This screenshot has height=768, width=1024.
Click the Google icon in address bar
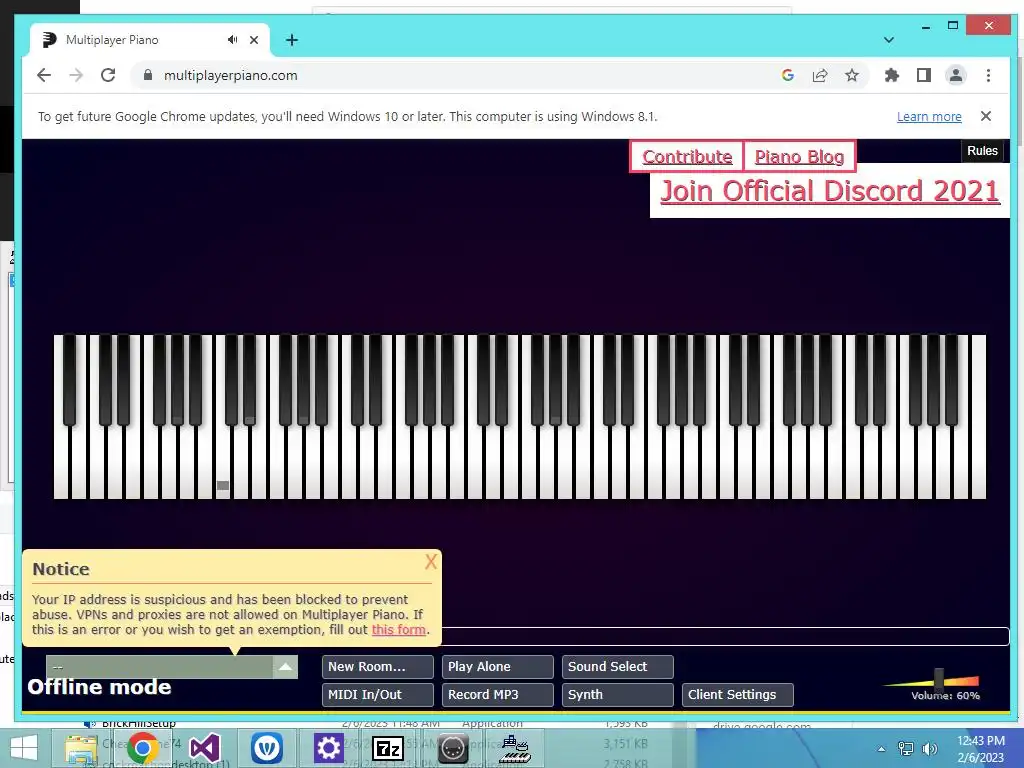point(788,75)
